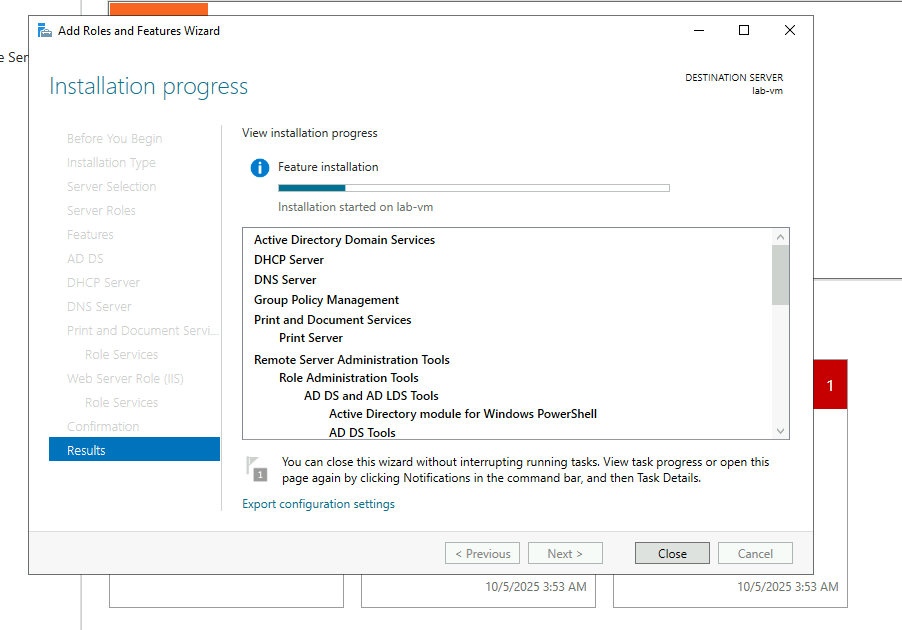Select Confirmation step in sidebar
902x630 pixels.
(x=103, y=426)
